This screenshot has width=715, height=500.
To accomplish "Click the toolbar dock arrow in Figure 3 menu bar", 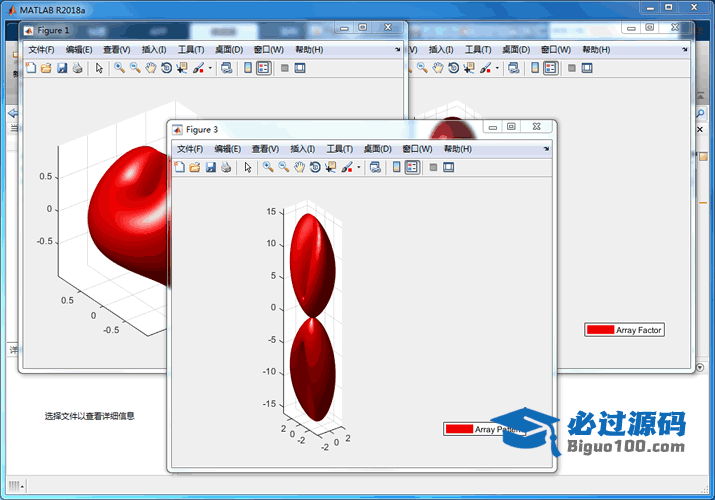I will 546,148.
